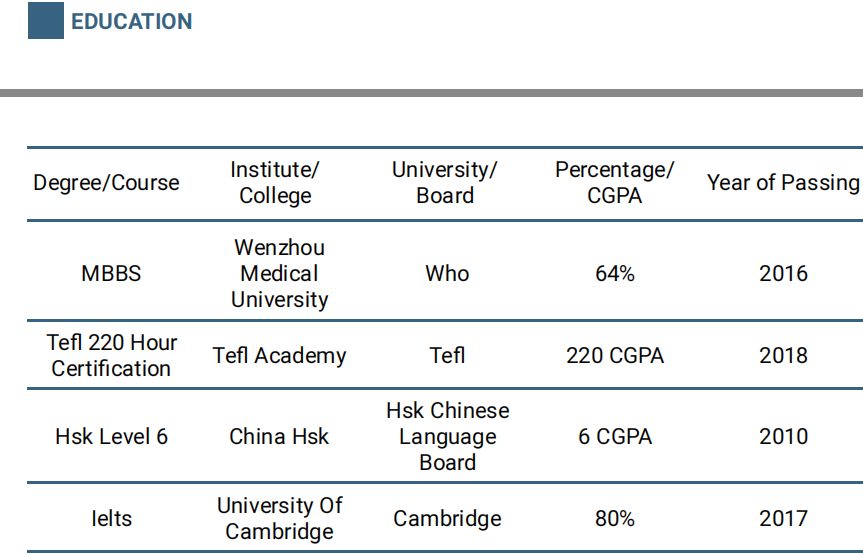
Task: Click the Percentage/CGPA column header
Action: (614, 183)
